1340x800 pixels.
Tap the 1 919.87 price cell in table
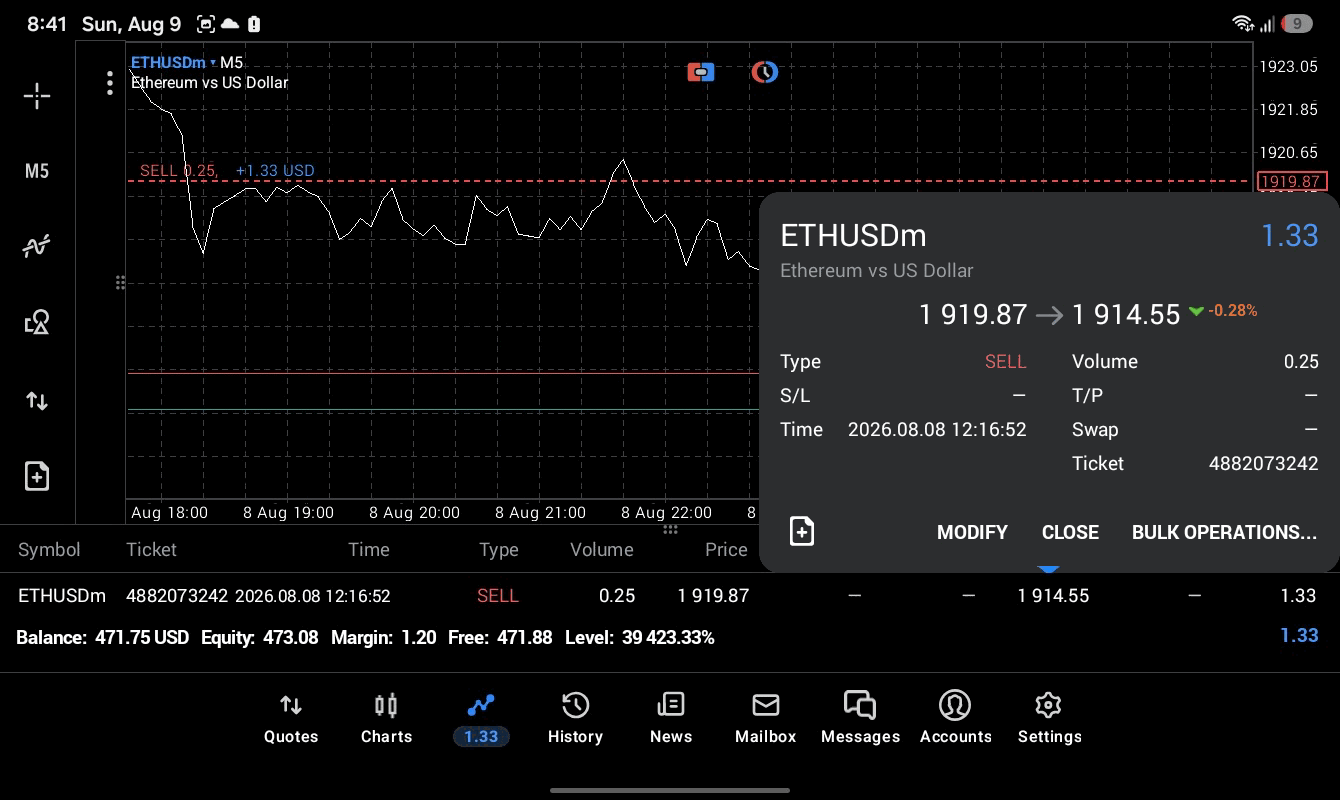[x=713, y=596]
